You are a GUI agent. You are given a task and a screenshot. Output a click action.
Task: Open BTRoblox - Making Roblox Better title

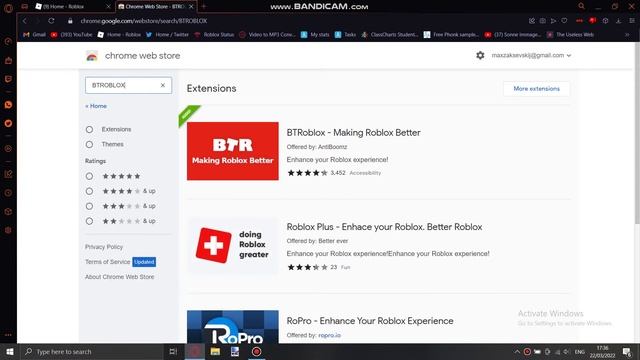[x=353, y=133]
